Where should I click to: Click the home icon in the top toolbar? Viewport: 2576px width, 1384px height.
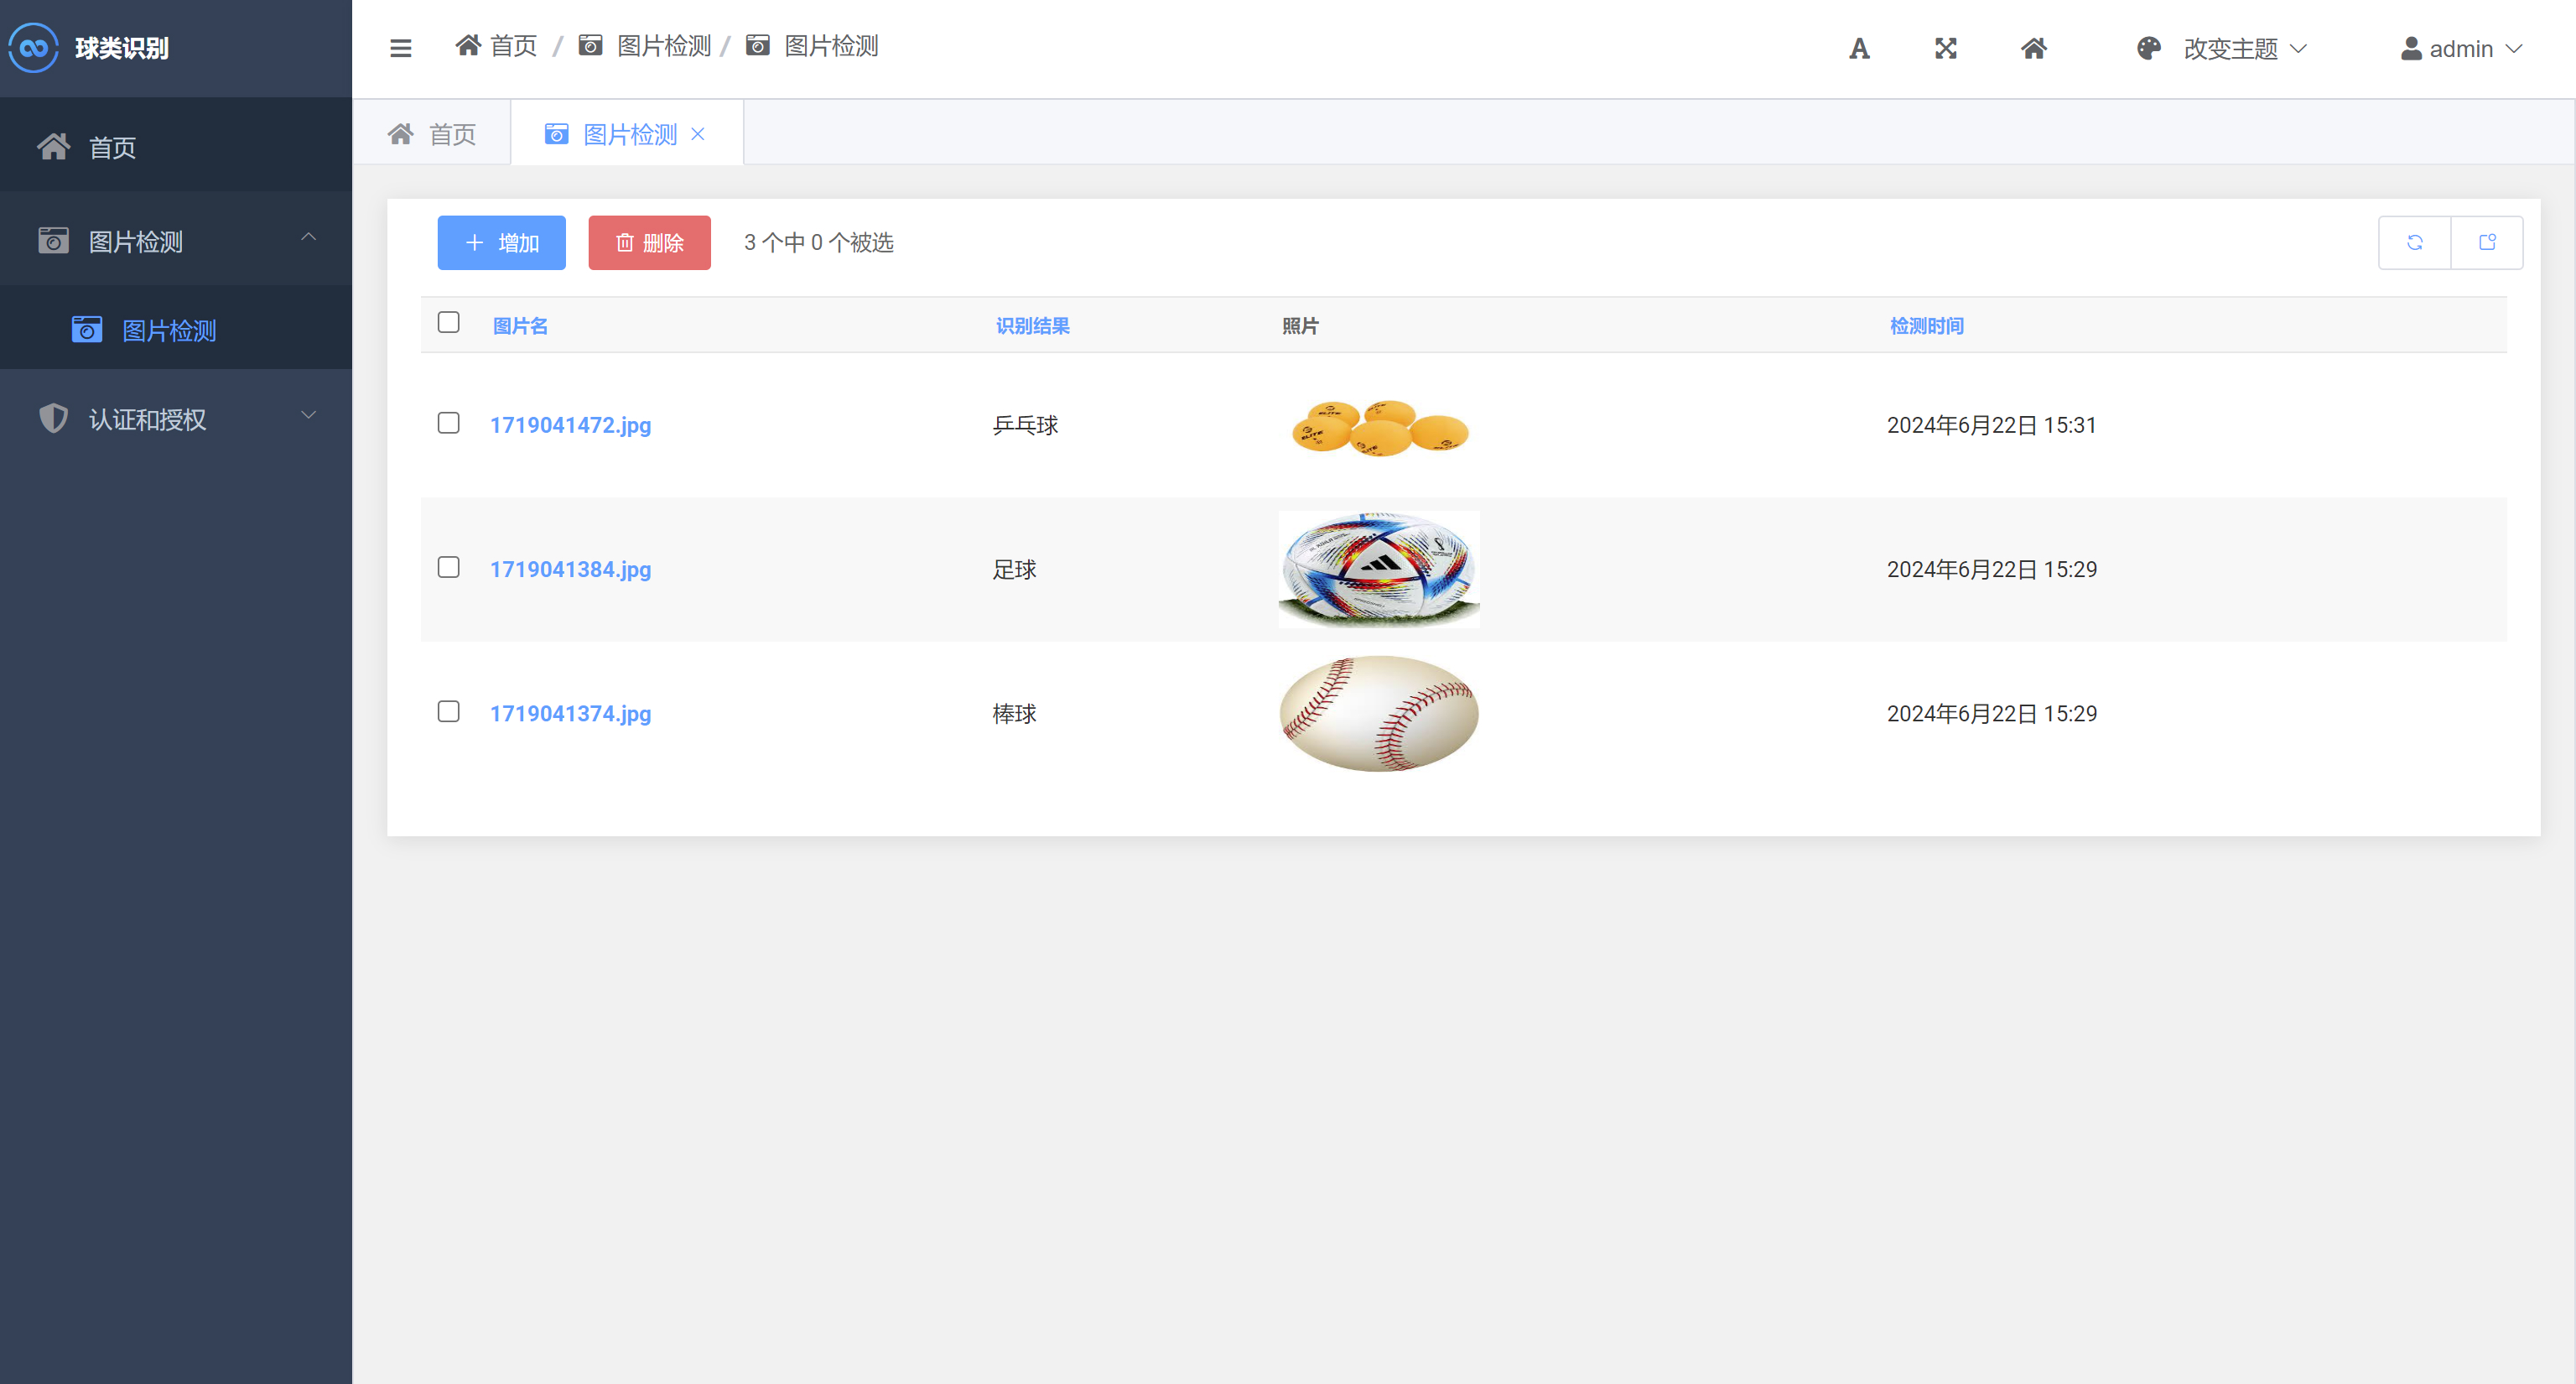2034,47
